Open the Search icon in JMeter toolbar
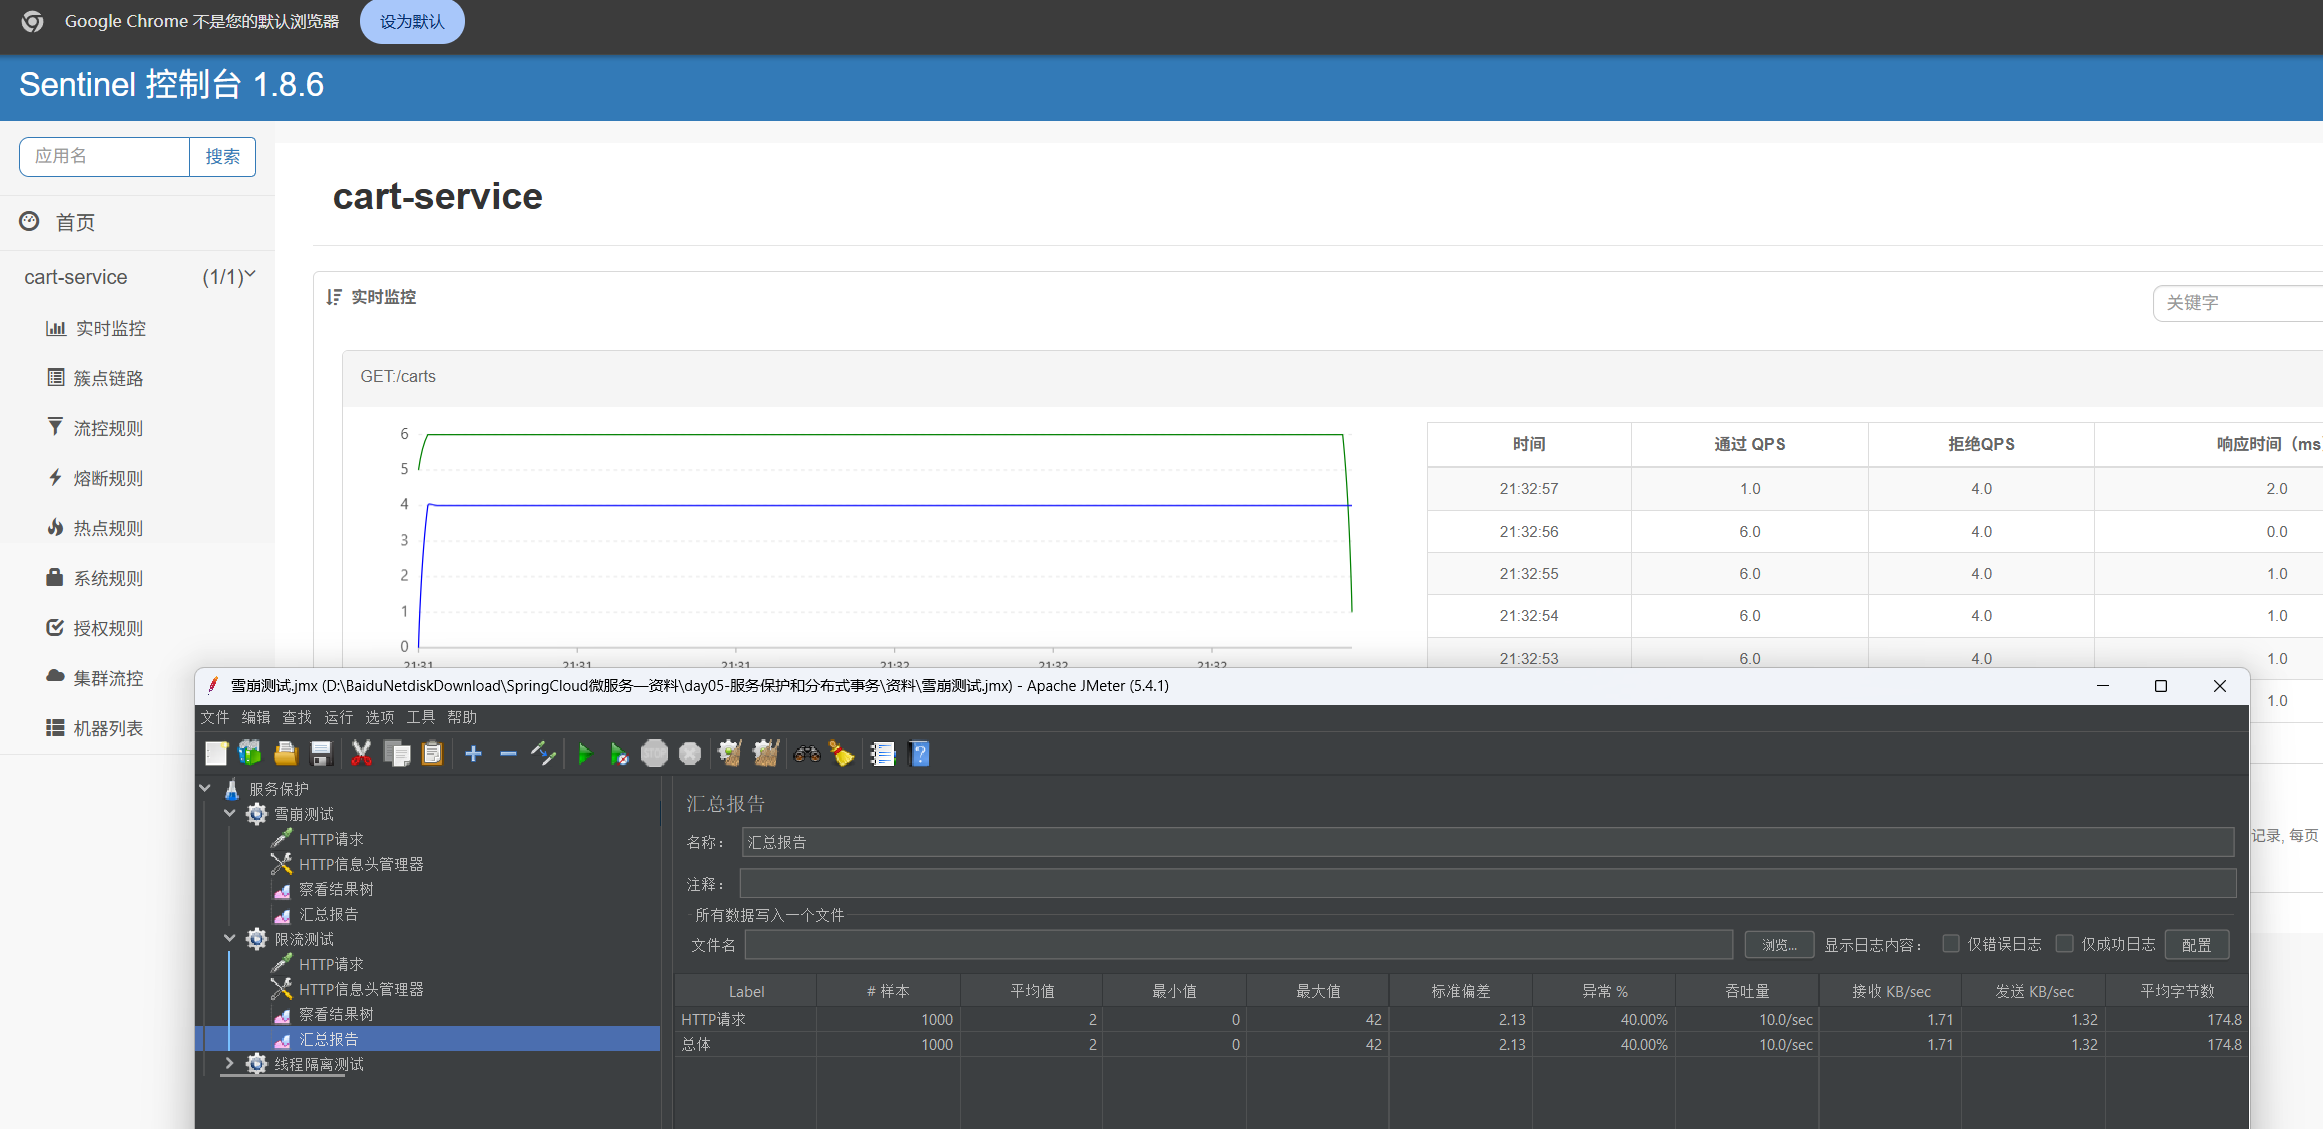The height and width of the screenshot is (1129, 2323). tap(806, 753)
